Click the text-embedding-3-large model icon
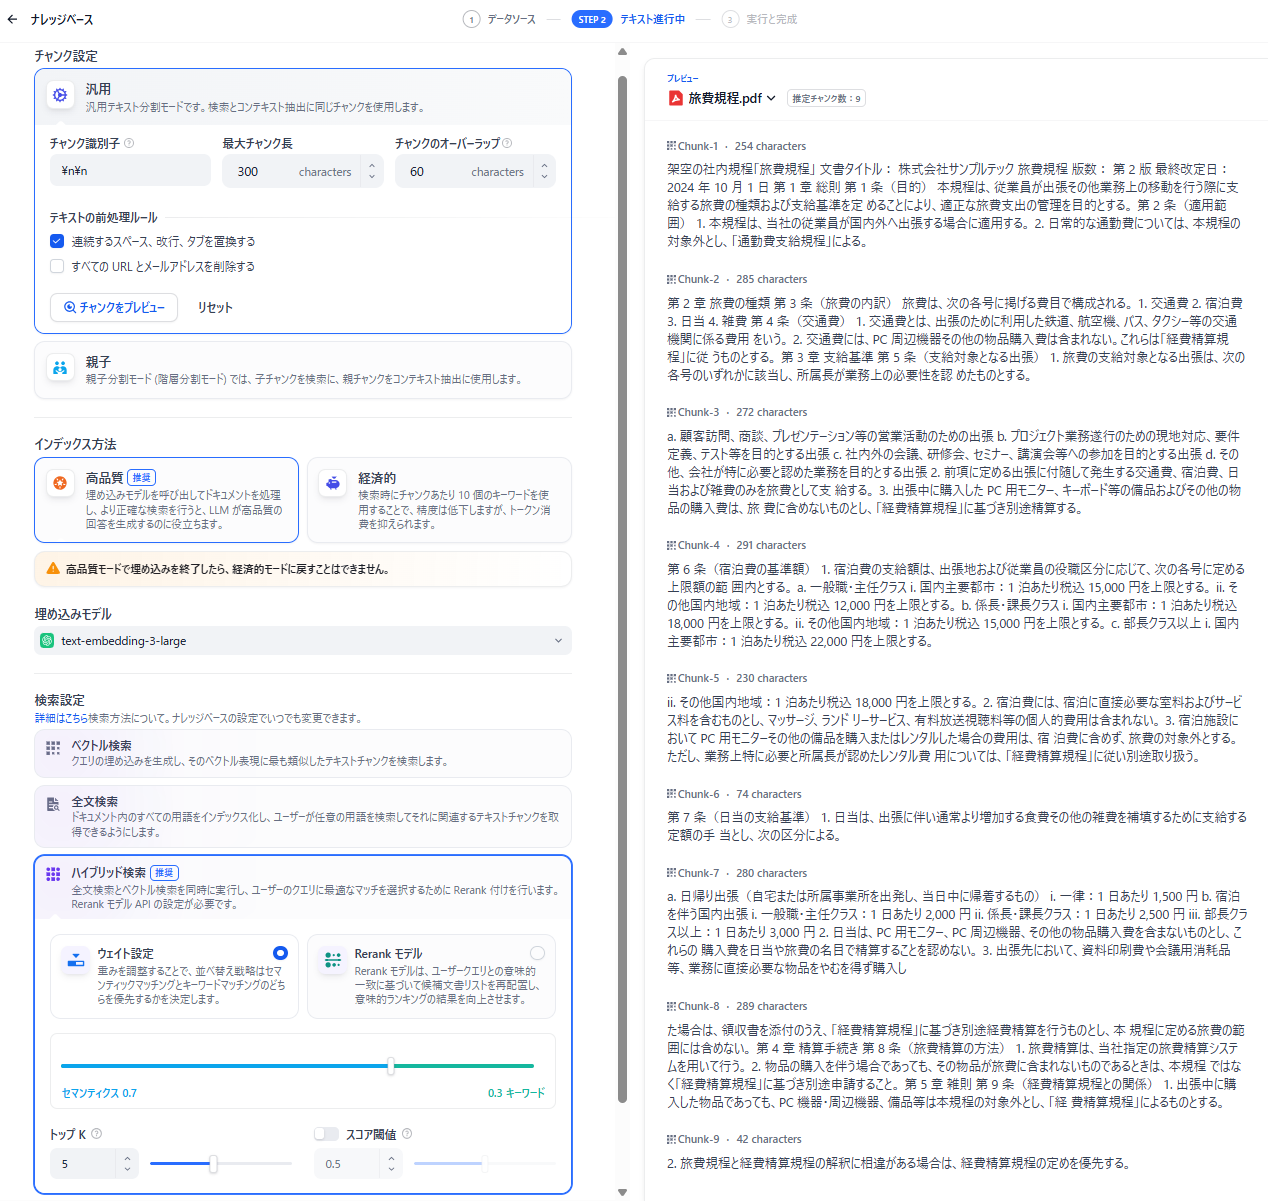 click(x=47, y=641)
